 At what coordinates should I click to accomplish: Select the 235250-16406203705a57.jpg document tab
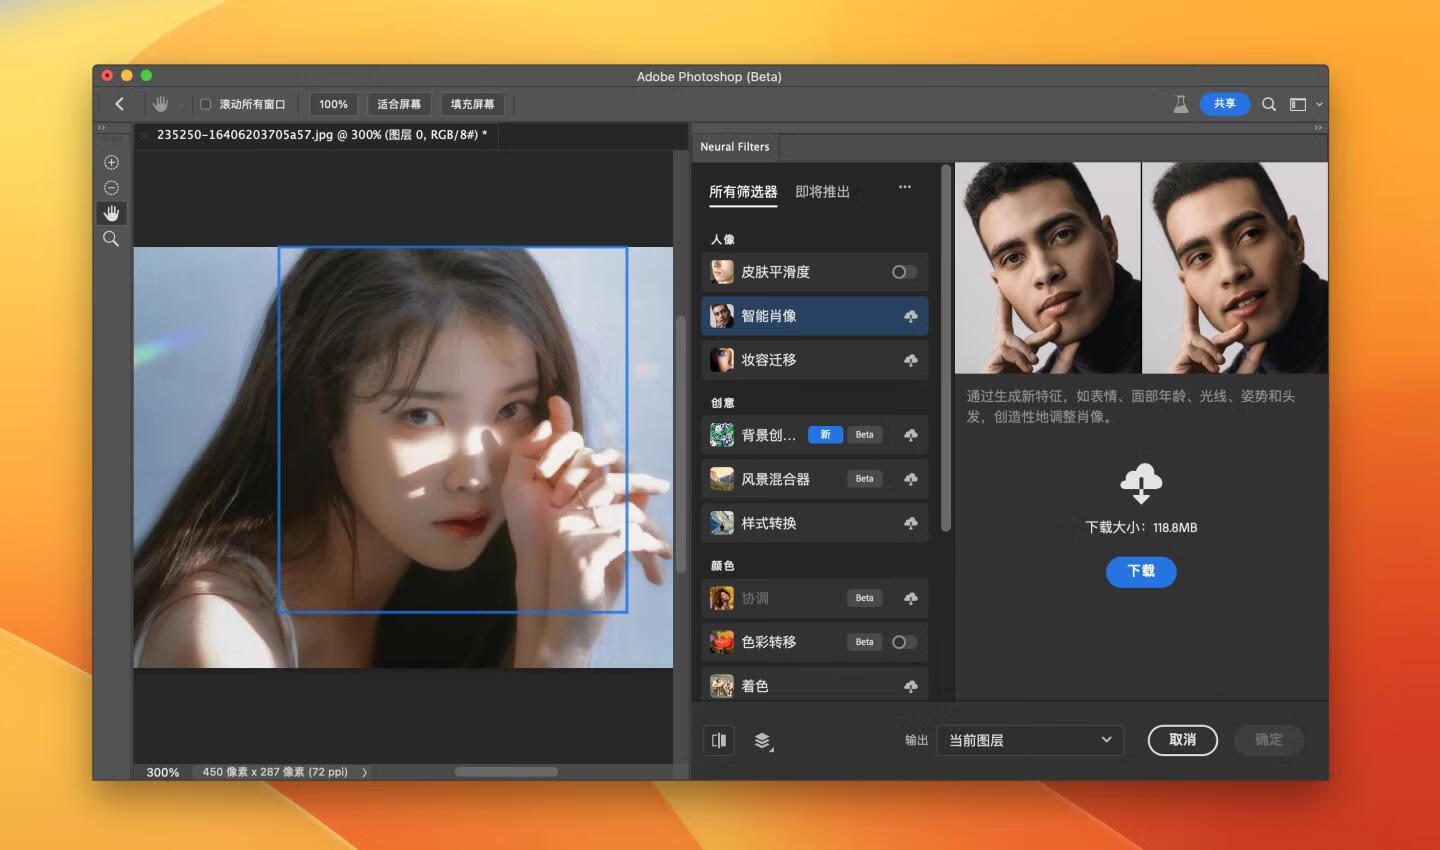(322, 135)
